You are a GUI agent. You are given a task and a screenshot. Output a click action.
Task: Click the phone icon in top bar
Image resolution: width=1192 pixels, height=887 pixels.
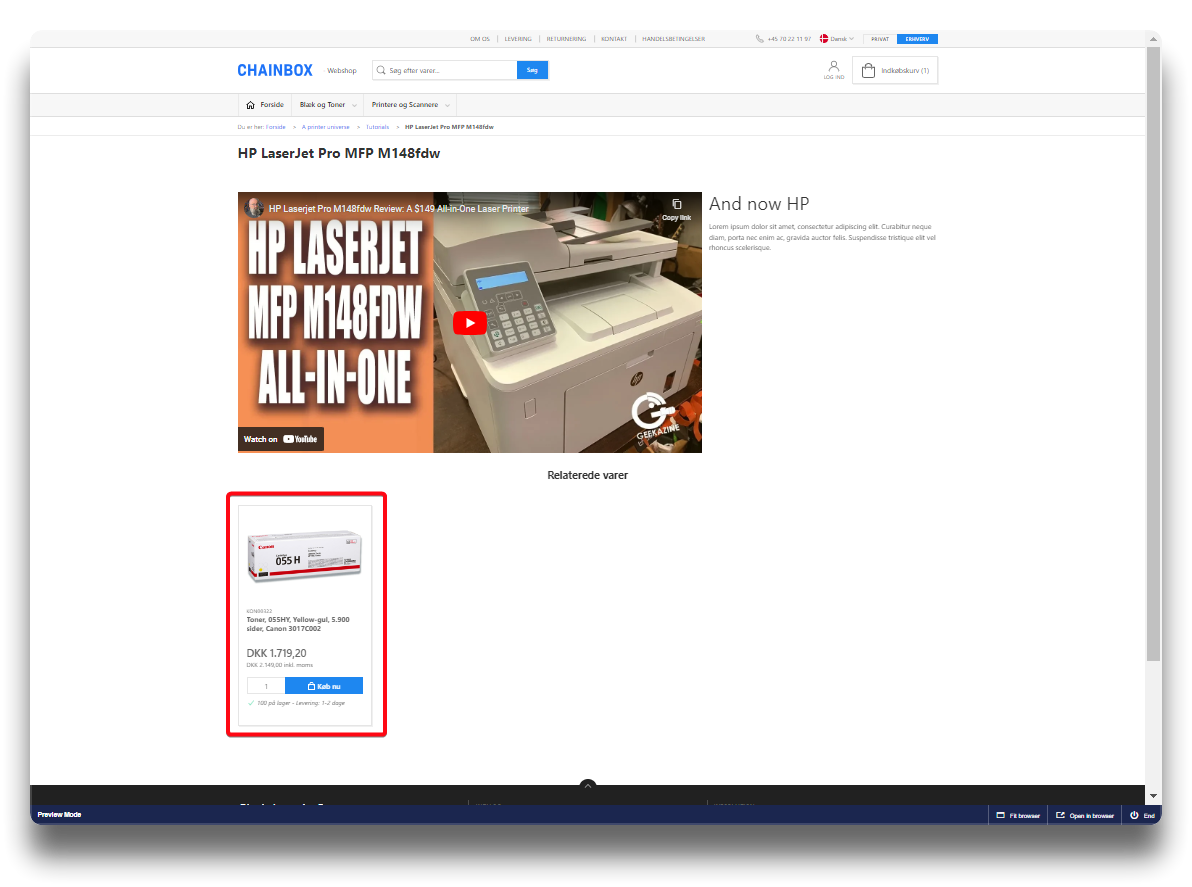[759, 39]
